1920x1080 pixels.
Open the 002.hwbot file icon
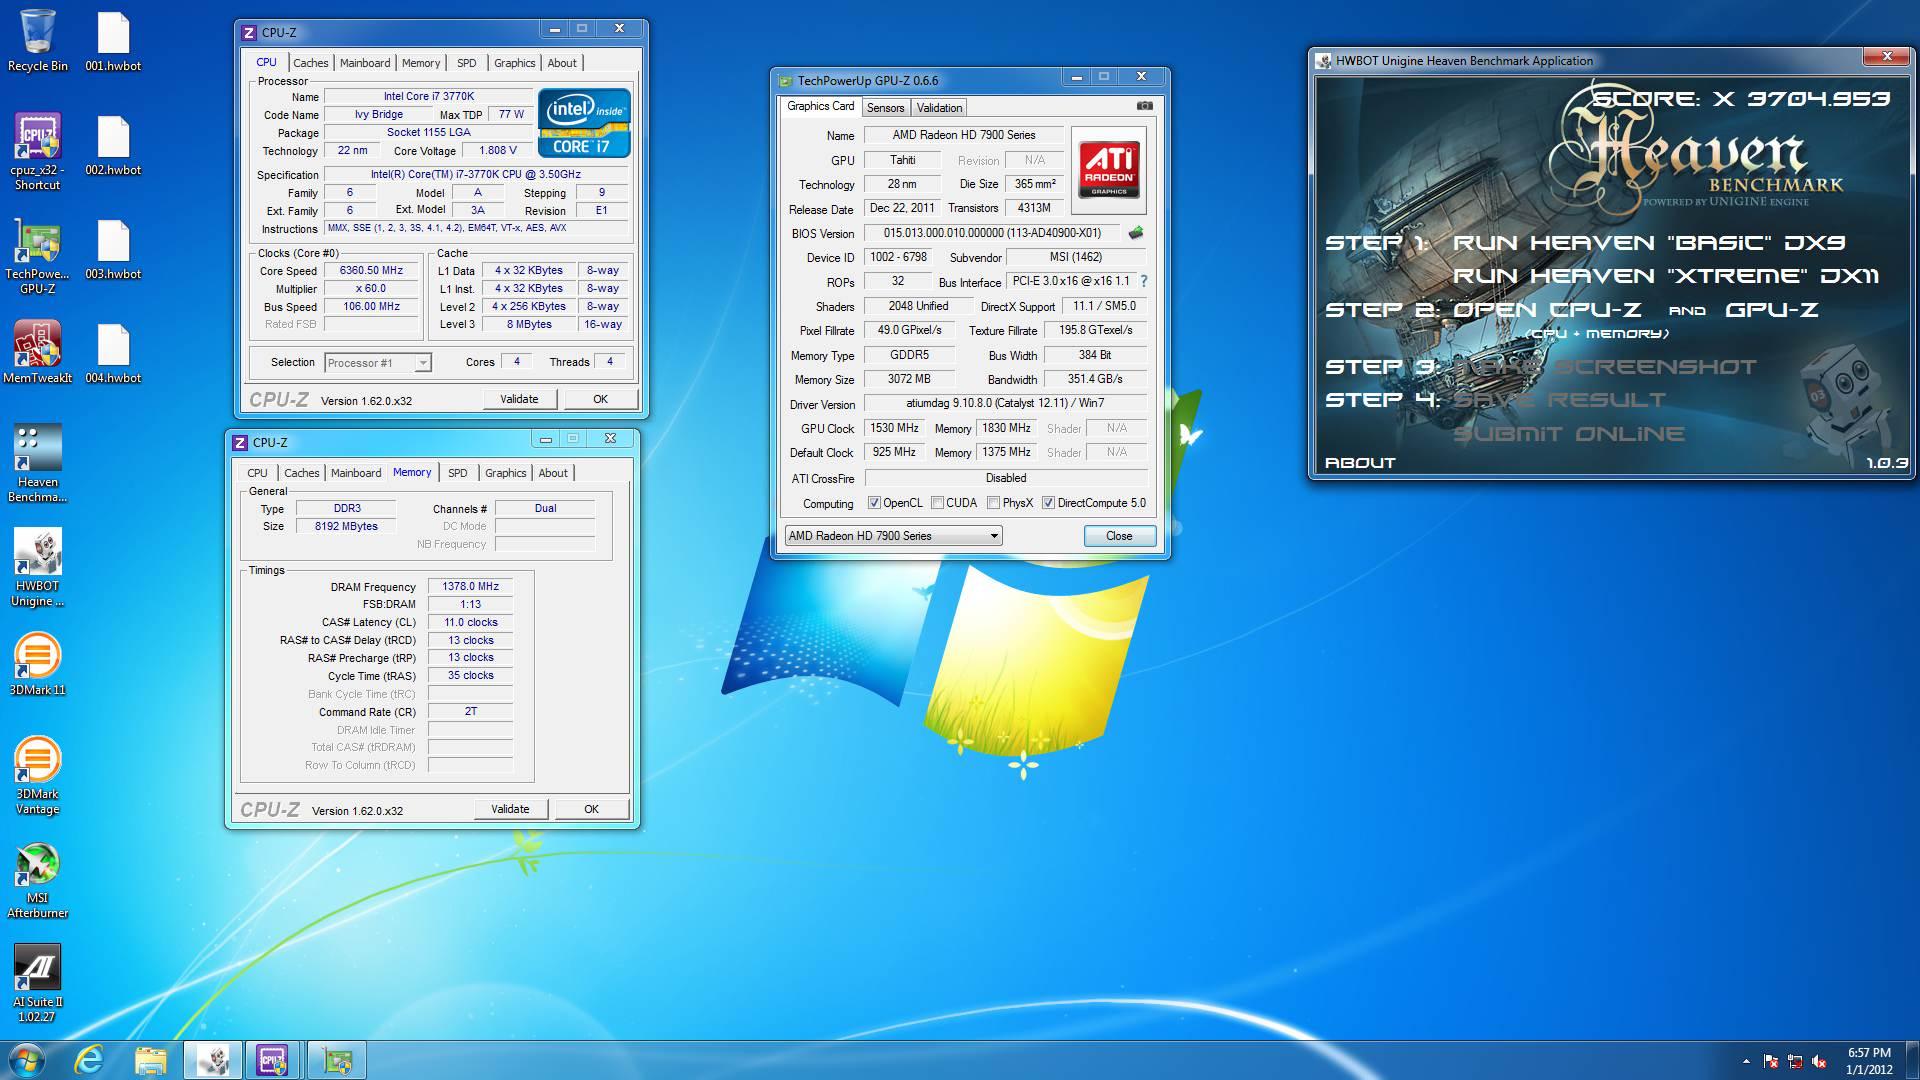point(113,145)
